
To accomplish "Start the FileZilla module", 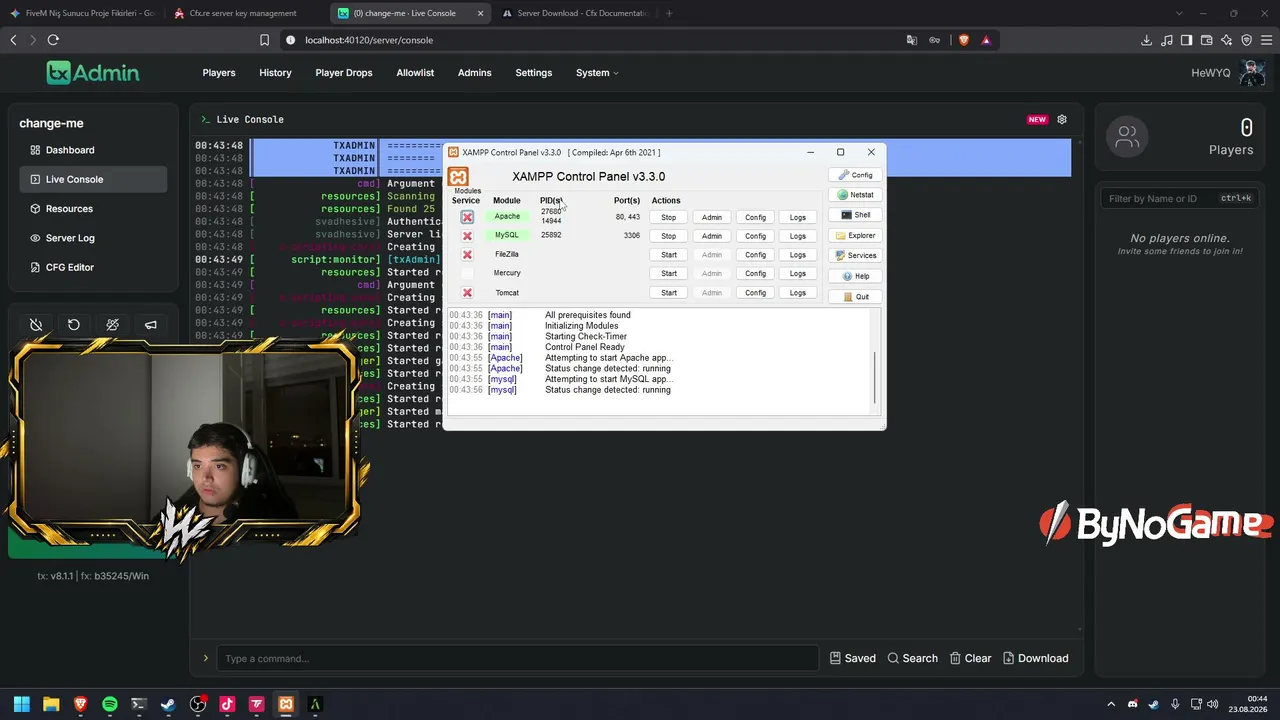I will click(x=668, y=255).
